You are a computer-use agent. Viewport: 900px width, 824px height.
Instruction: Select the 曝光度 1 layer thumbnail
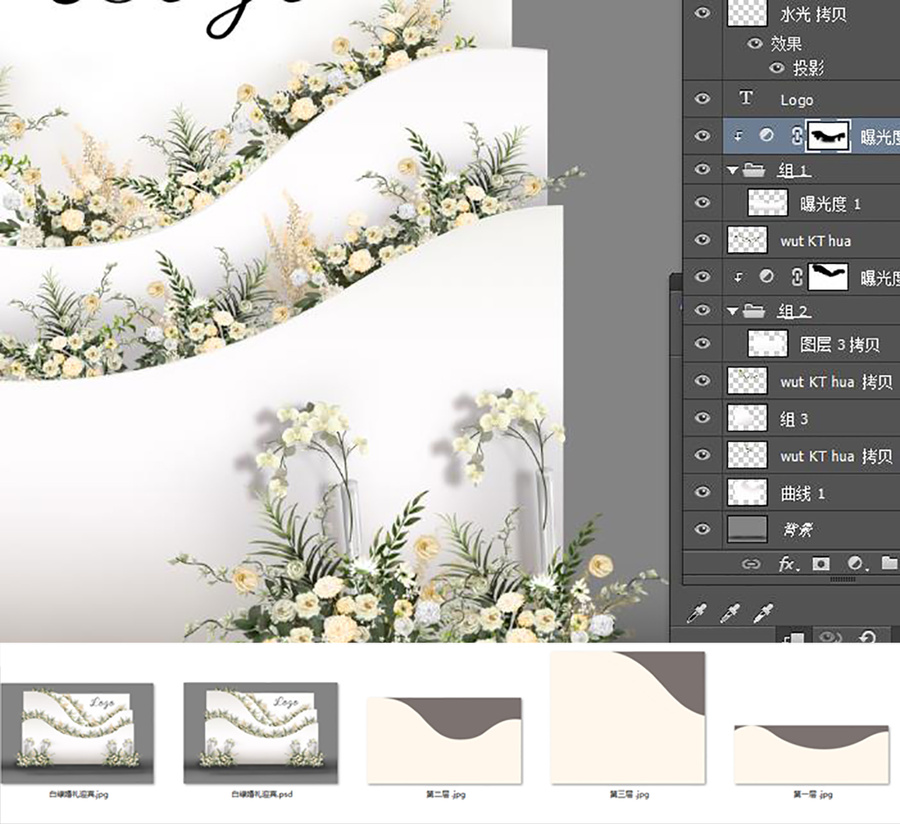tap(768, 203)
